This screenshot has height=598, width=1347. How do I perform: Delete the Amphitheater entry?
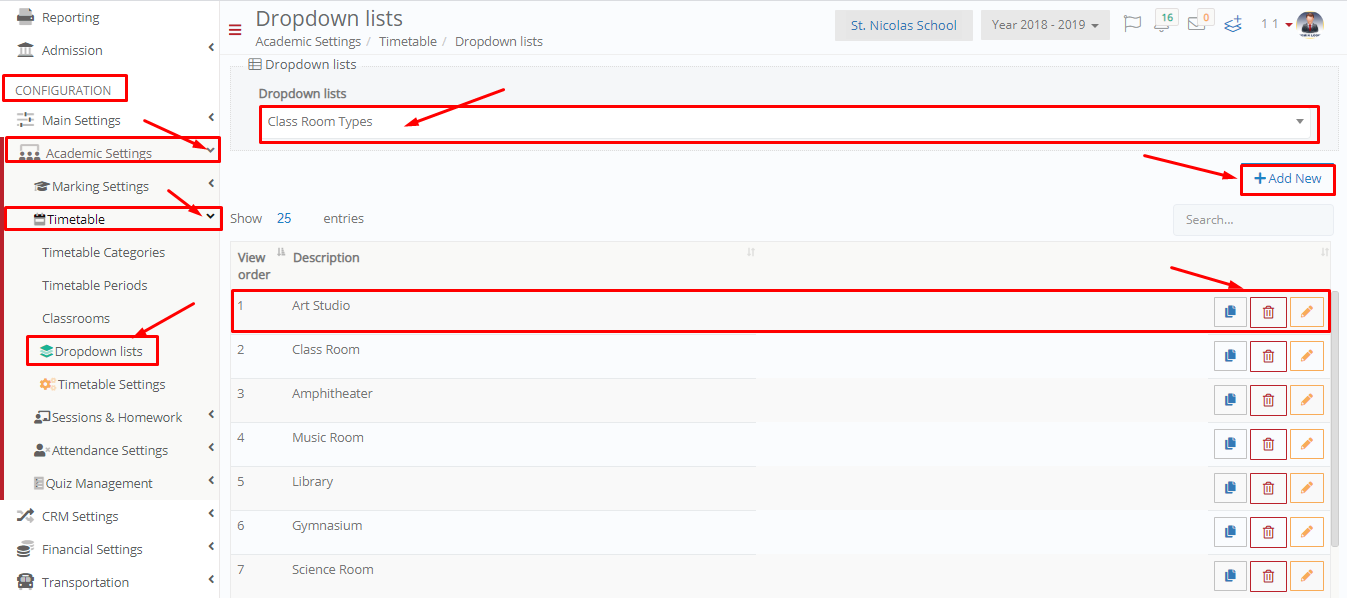click(x=1268, y=400)
